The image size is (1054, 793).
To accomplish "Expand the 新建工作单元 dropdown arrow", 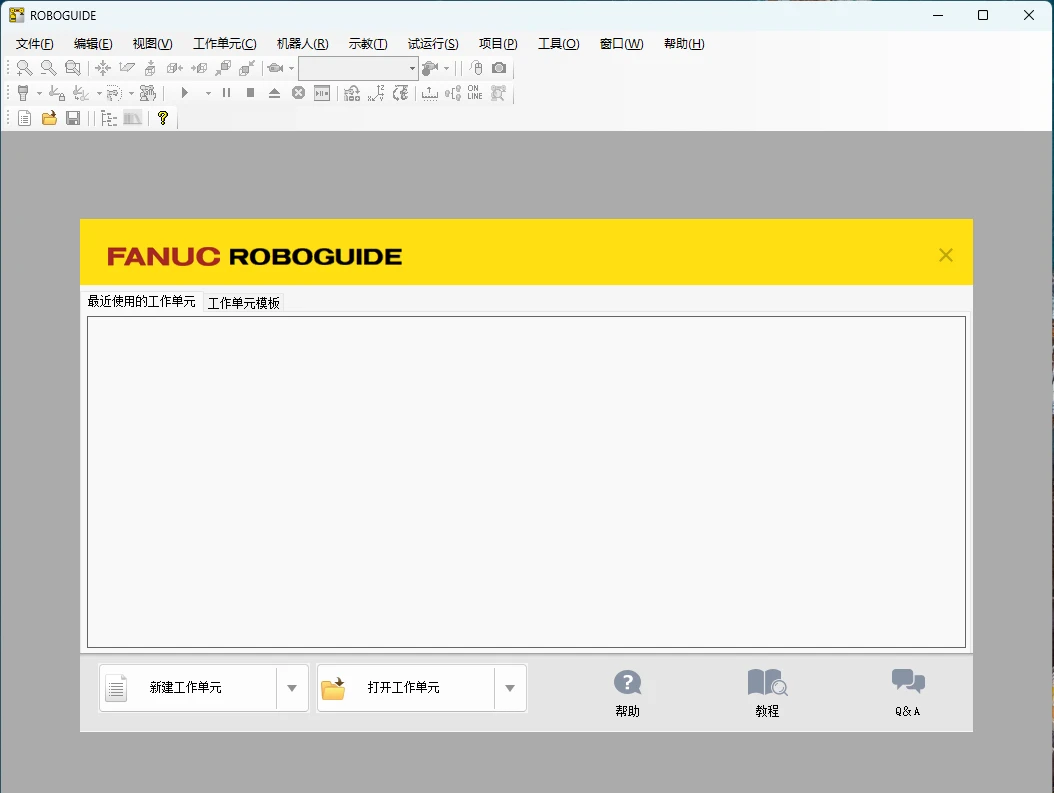I will pyautogui.click(x=291, y=688).
